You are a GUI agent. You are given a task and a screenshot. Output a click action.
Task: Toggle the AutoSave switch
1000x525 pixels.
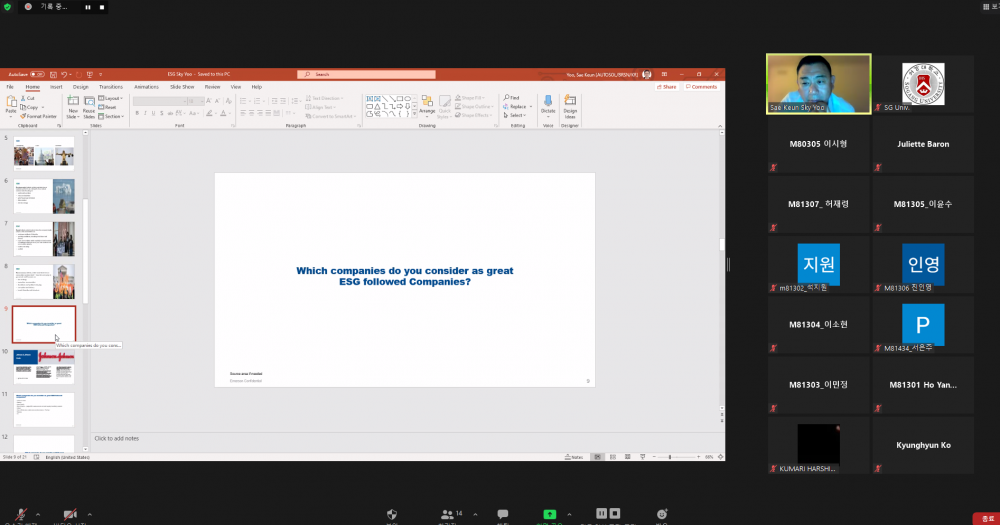37,75
